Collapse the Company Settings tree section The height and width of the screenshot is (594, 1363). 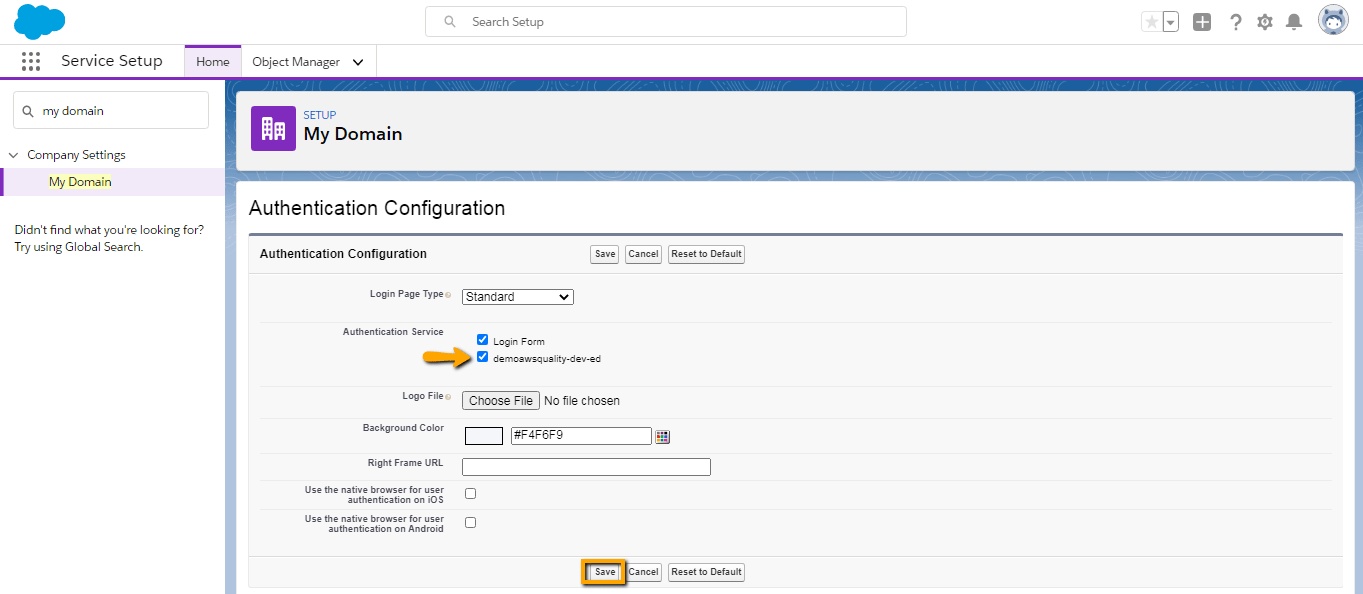tap(14, 155)
